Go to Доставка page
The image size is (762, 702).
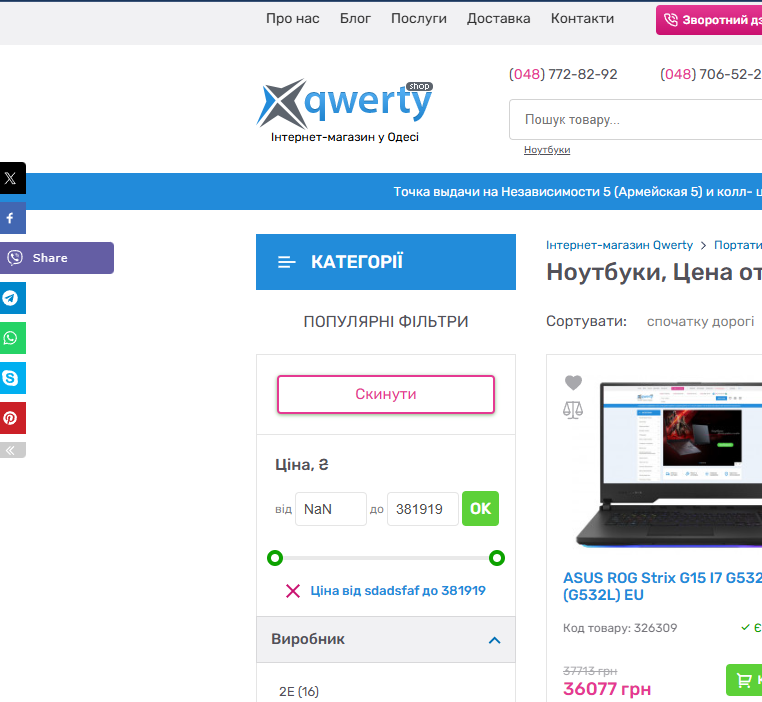[x=498, y=19]
